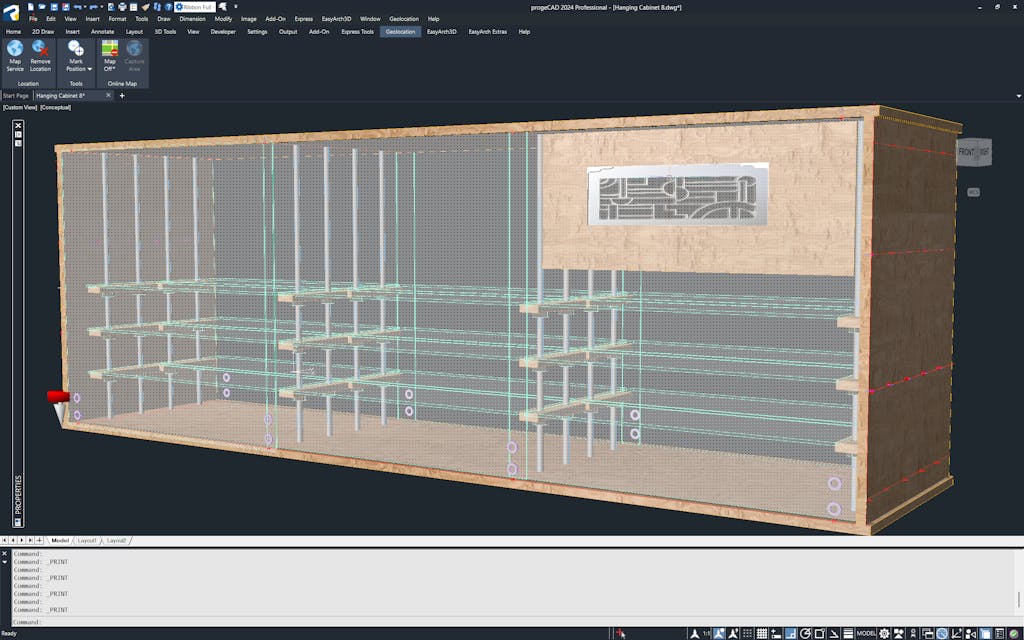Click the Save icon in quick access toolbar

[x=54, y=7]
